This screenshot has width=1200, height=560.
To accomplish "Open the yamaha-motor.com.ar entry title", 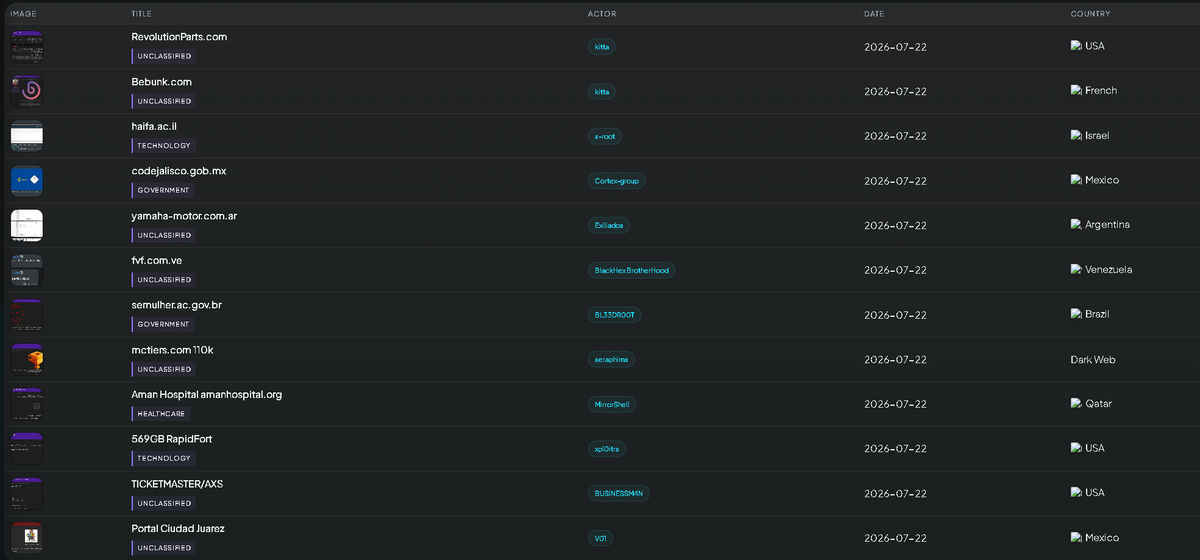I will coord(185,216).
